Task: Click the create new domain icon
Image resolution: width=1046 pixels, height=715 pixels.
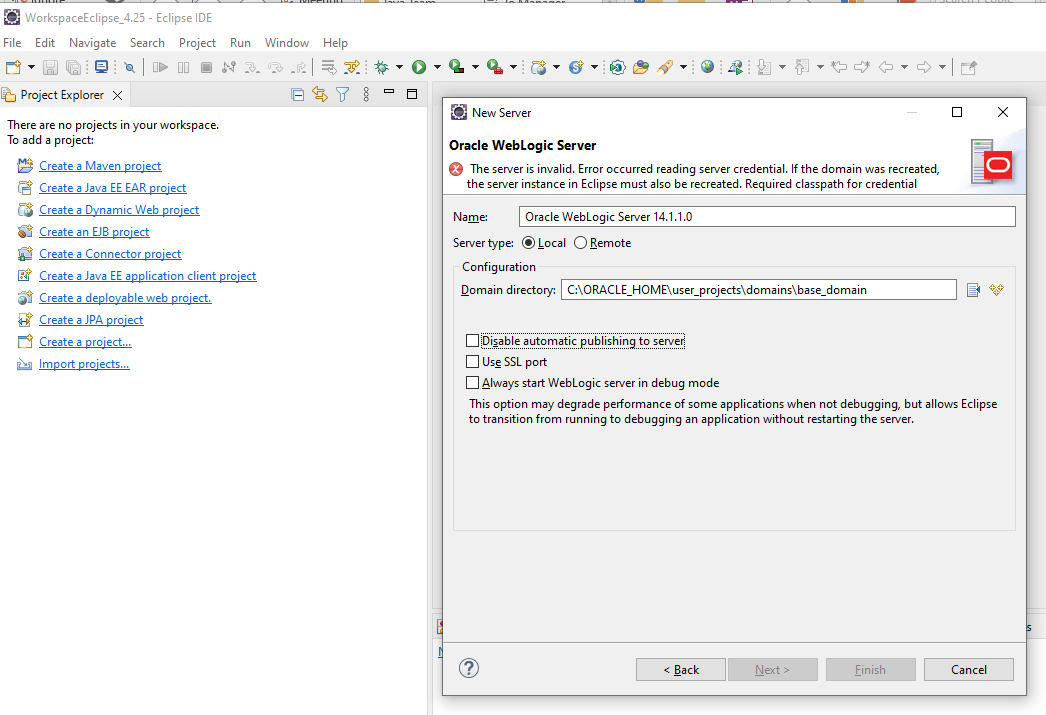Action: [x=997, y=289]
